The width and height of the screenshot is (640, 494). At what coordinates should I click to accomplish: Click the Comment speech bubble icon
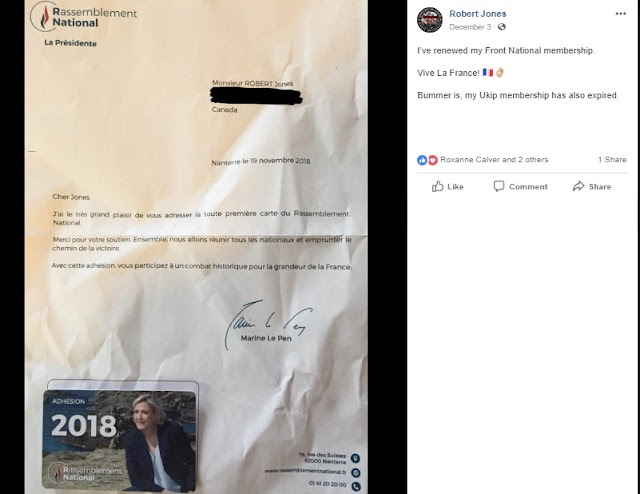tap(499, 186)
